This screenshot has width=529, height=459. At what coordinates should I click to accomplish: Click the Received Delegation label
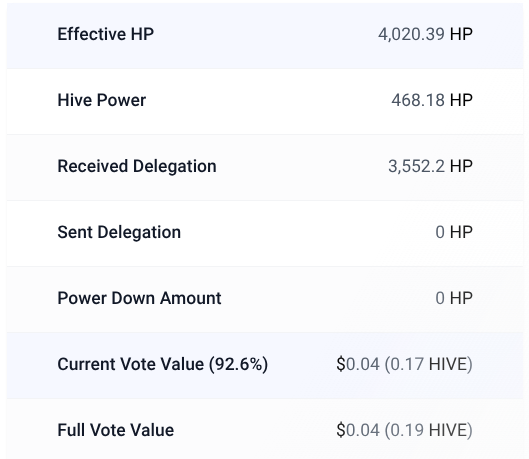(x=137, y=166)
